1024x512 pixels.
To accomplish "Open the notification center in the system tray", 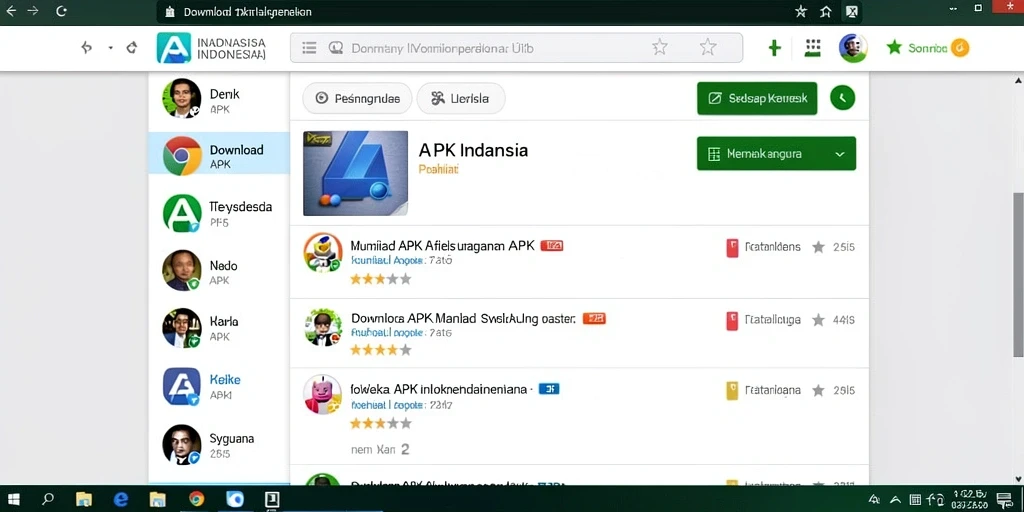I will 1004,500.
